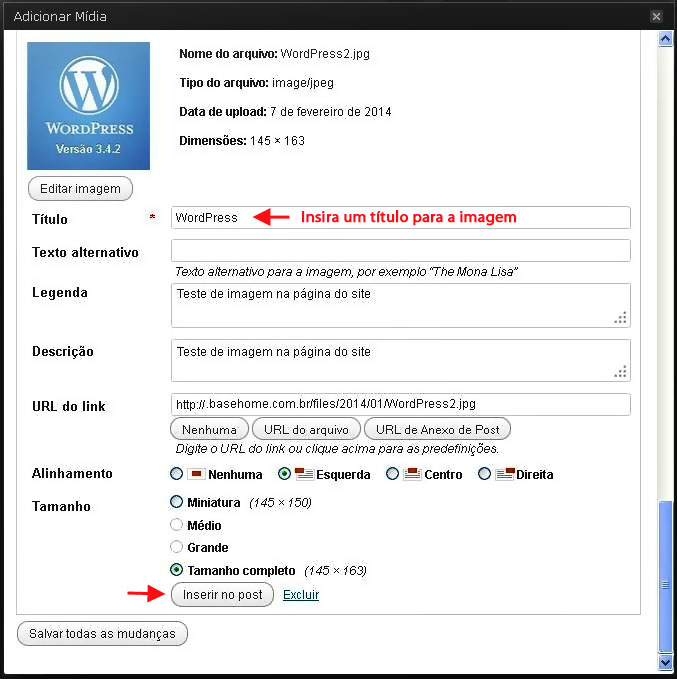Image resolution: width=677 pixels, height=679 pixels.
Task: Click the Centro alignment icon
Action: 412,474
